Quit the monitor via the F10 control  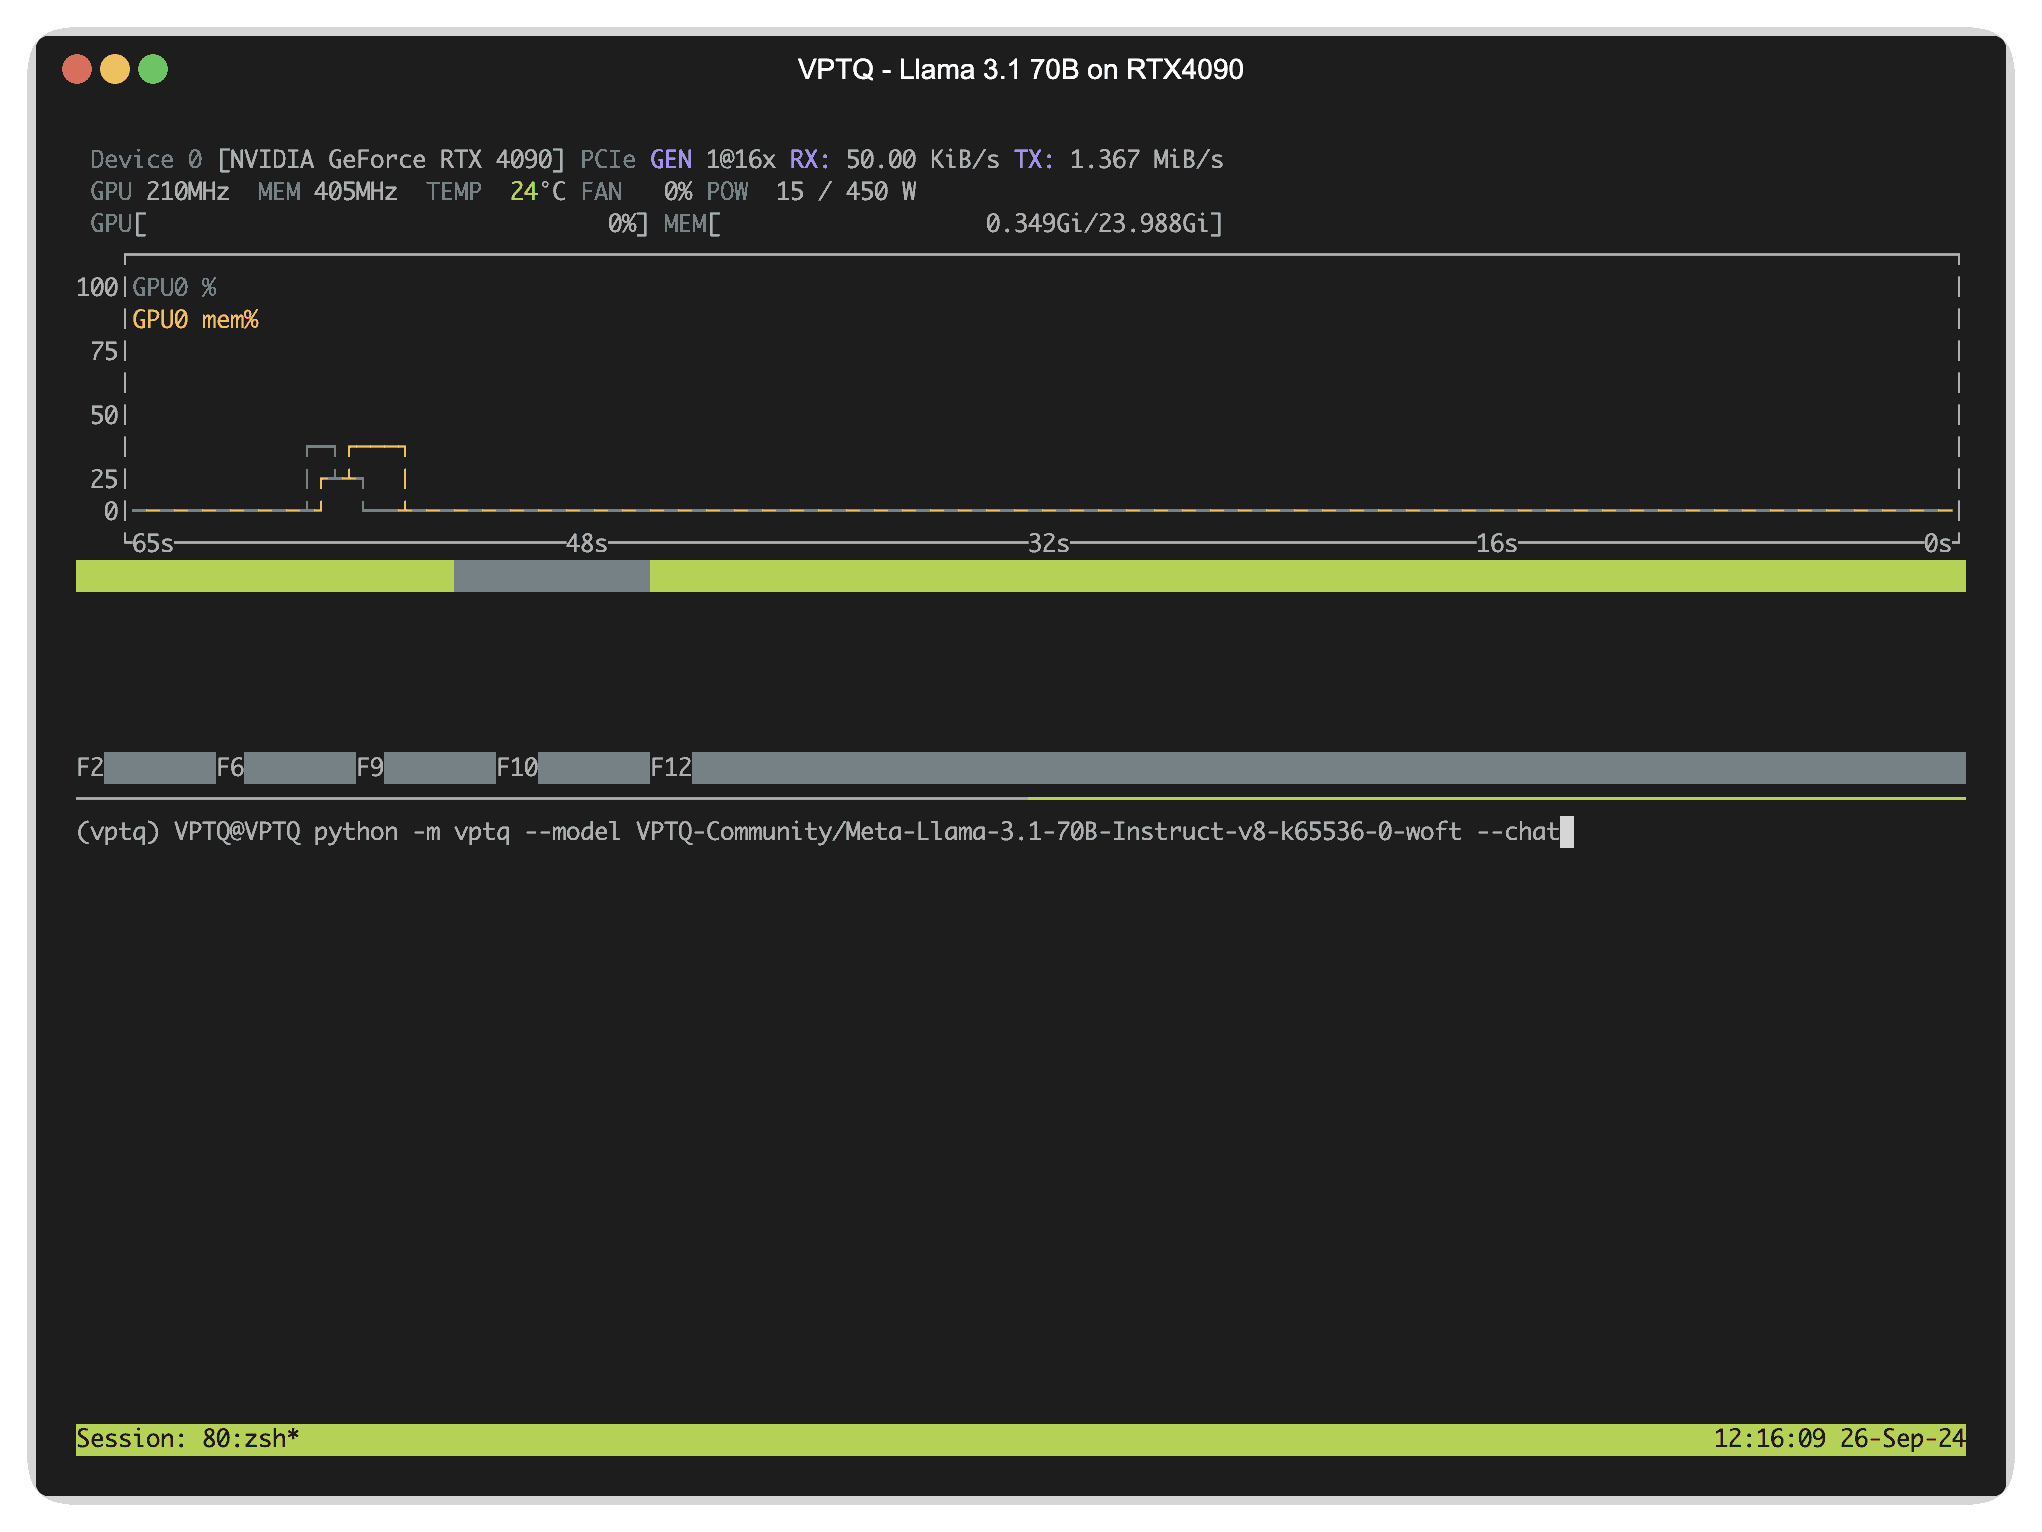point(516,768)
